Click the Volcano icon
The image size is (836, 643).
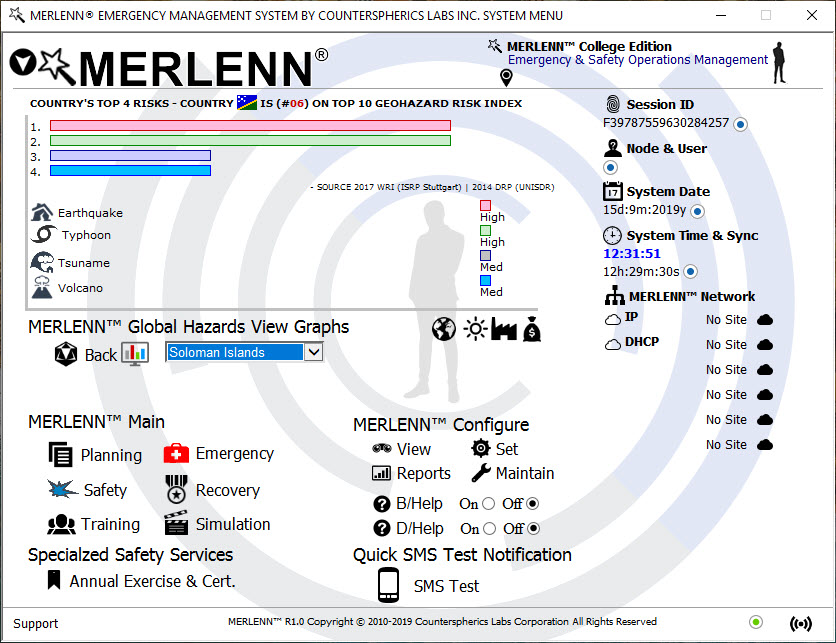(42, 287)
